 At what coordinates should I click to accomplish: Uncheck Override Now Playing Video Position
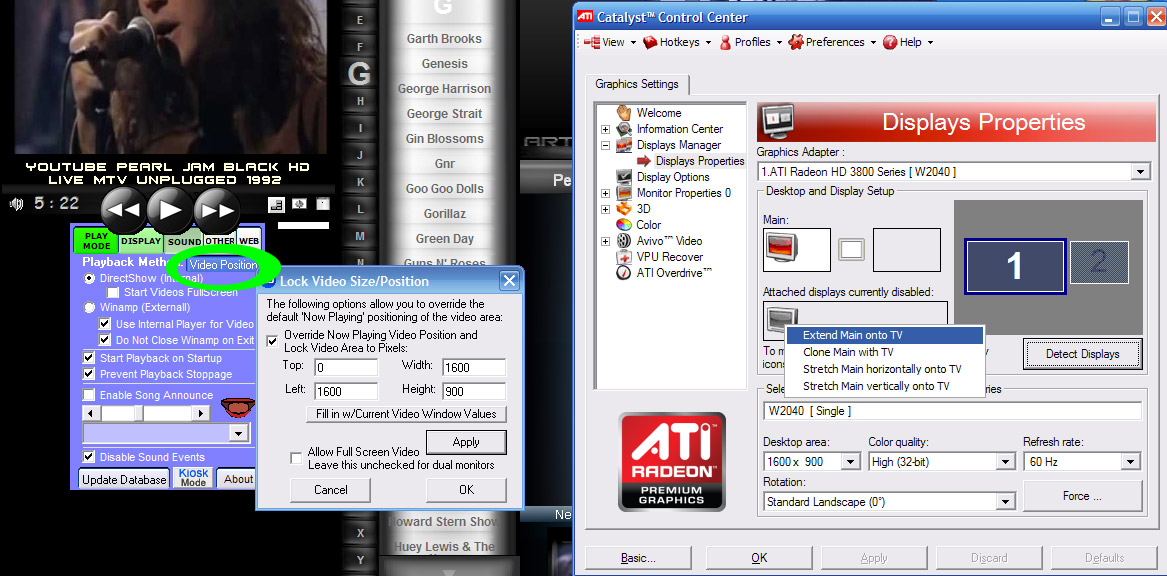[x=272, y=342]
